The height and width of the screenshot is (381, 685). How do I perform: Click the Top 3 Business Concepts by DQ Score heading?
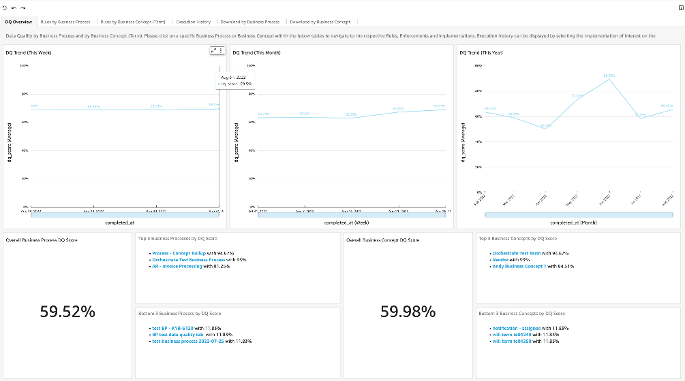(x=518, y=239)
